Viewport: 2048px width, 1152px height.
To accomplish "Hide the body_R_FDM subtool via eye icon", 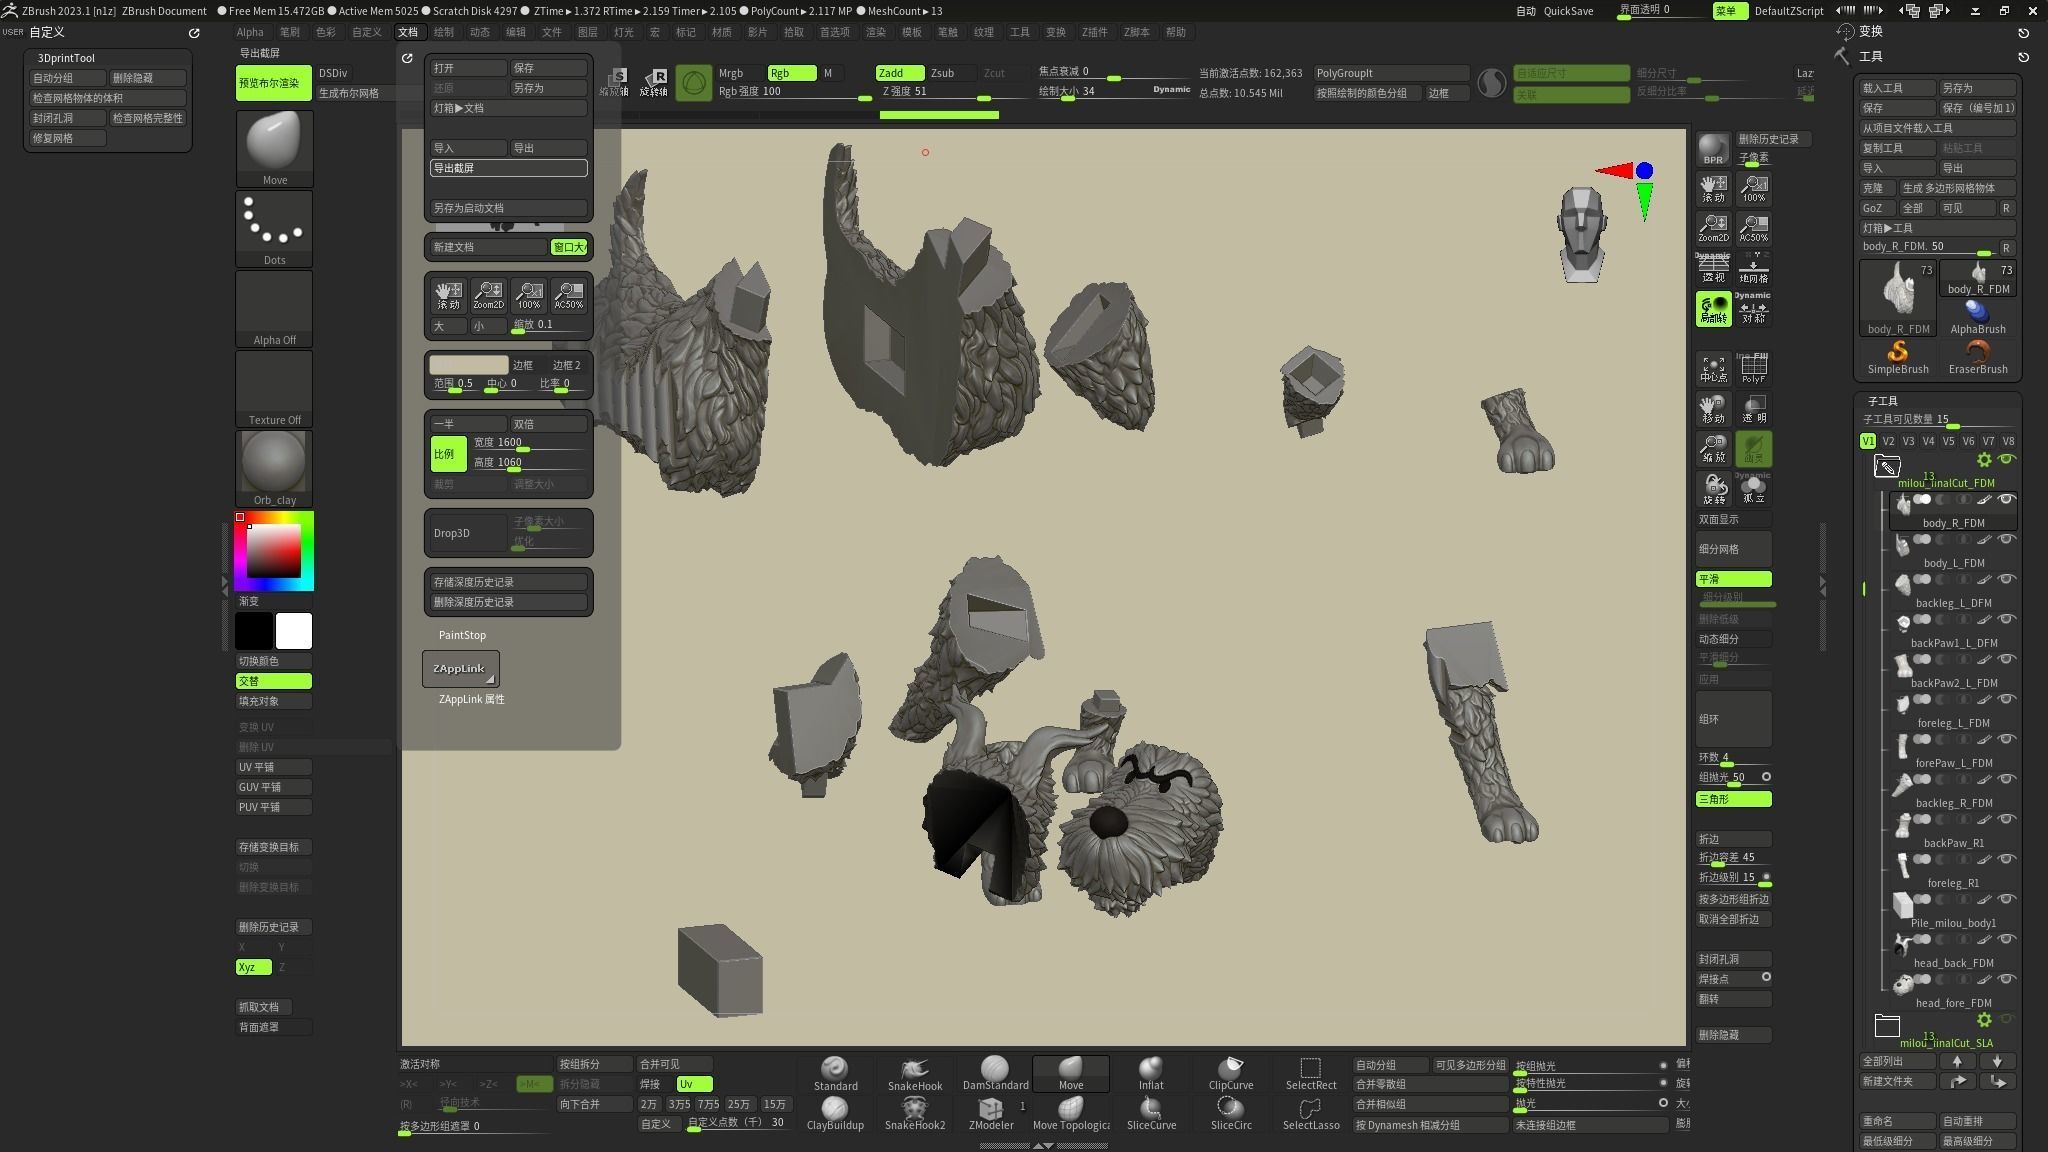I will click(2006, 499).
